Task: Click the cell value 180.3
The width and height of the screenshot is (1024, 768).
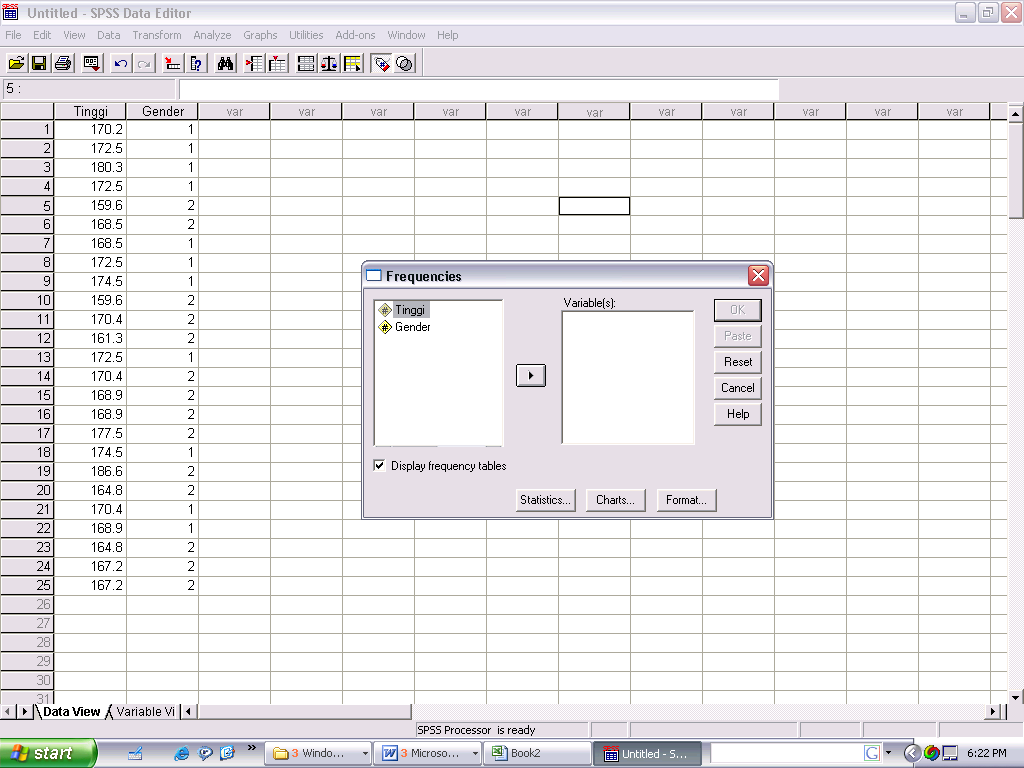Action: click(x=90, y=167)
